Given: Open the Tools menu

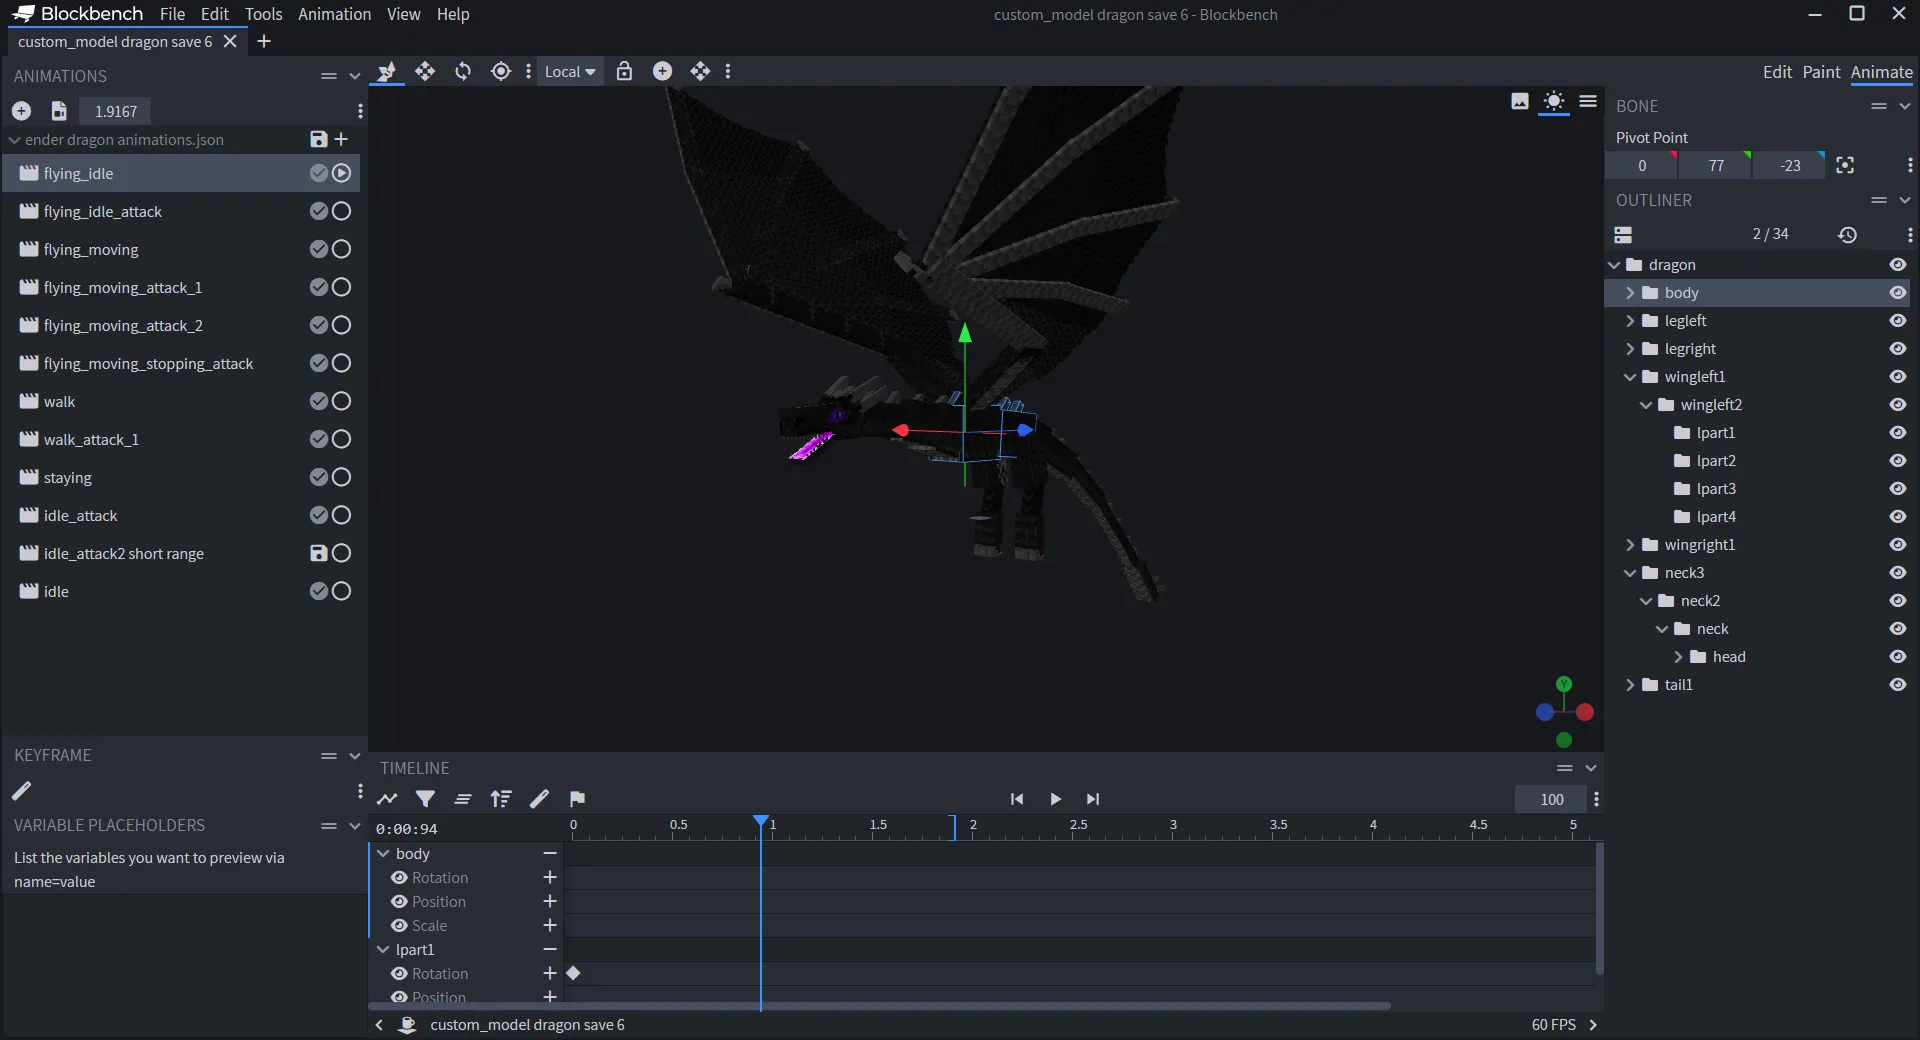Looking at the screenshot, I should tap(264, 14).
